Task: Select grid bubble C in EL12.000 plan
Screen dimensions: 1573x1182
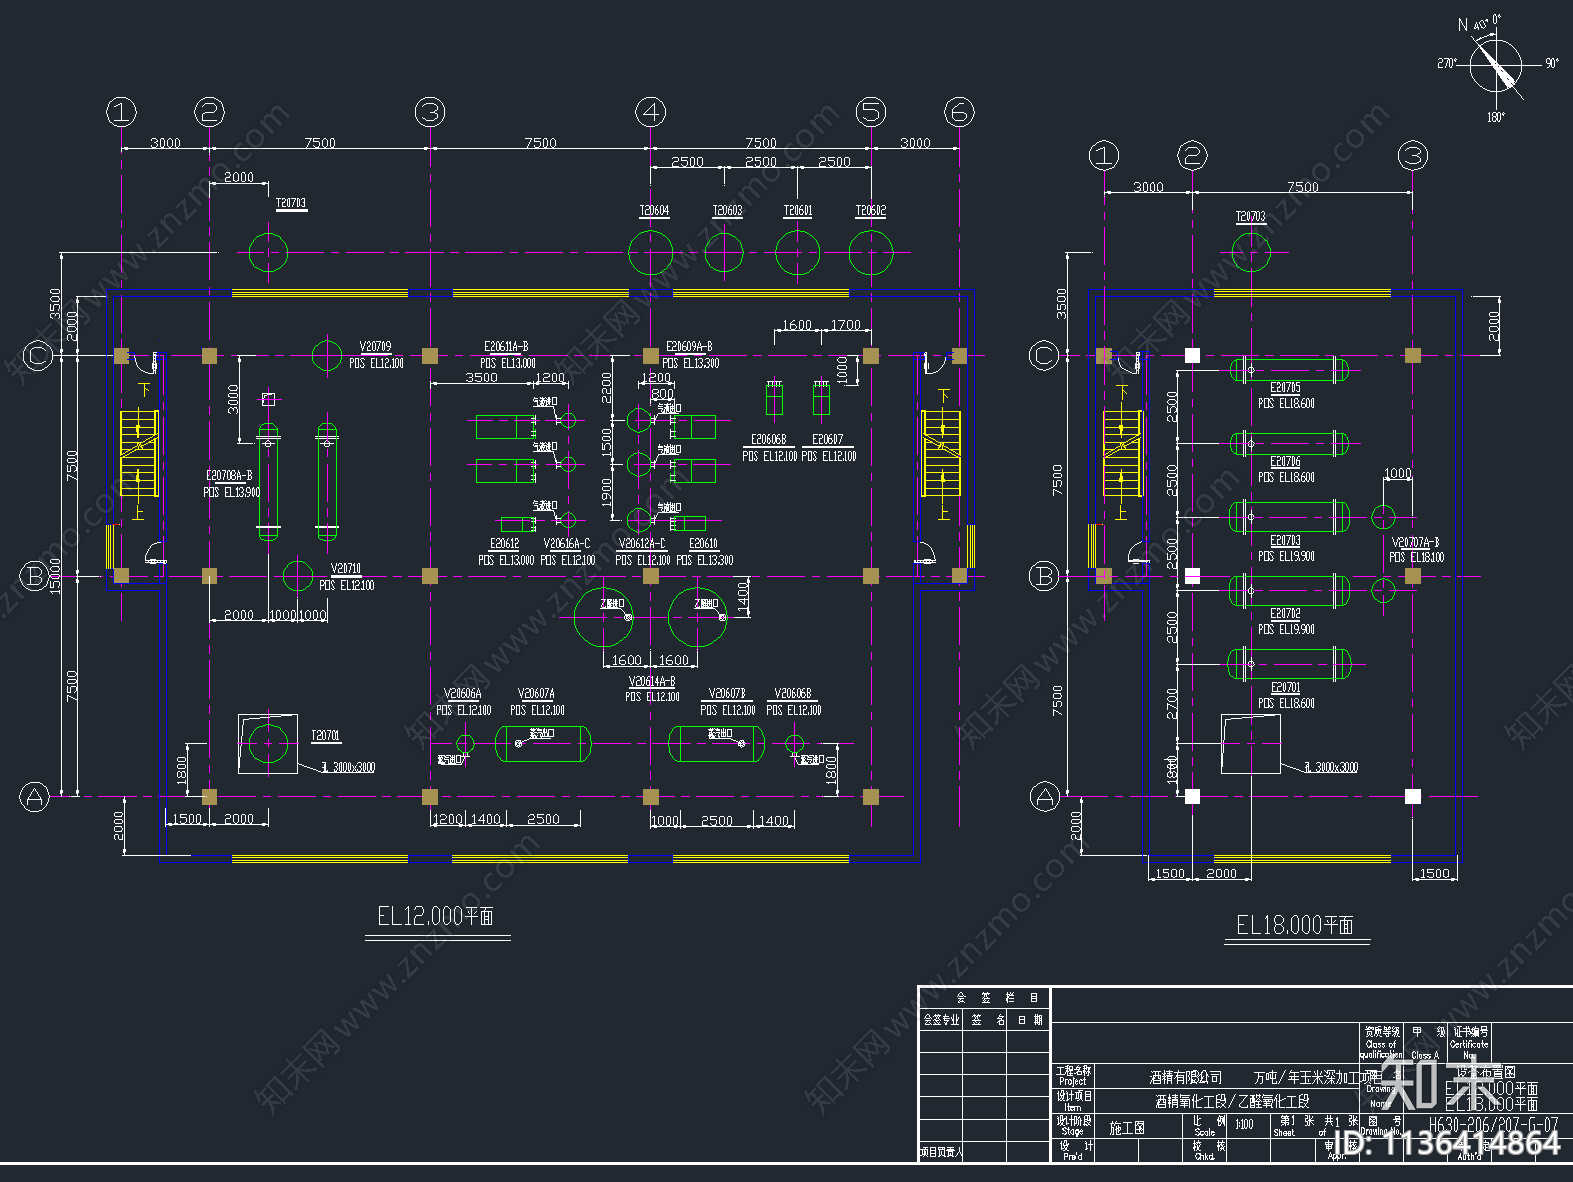Action: tap(38, 355)
